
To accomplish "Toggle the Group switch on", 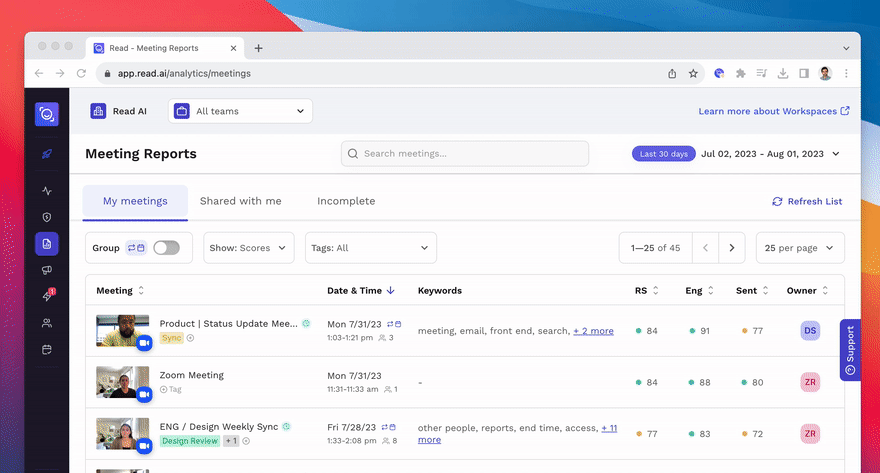I will click(166, 248).
